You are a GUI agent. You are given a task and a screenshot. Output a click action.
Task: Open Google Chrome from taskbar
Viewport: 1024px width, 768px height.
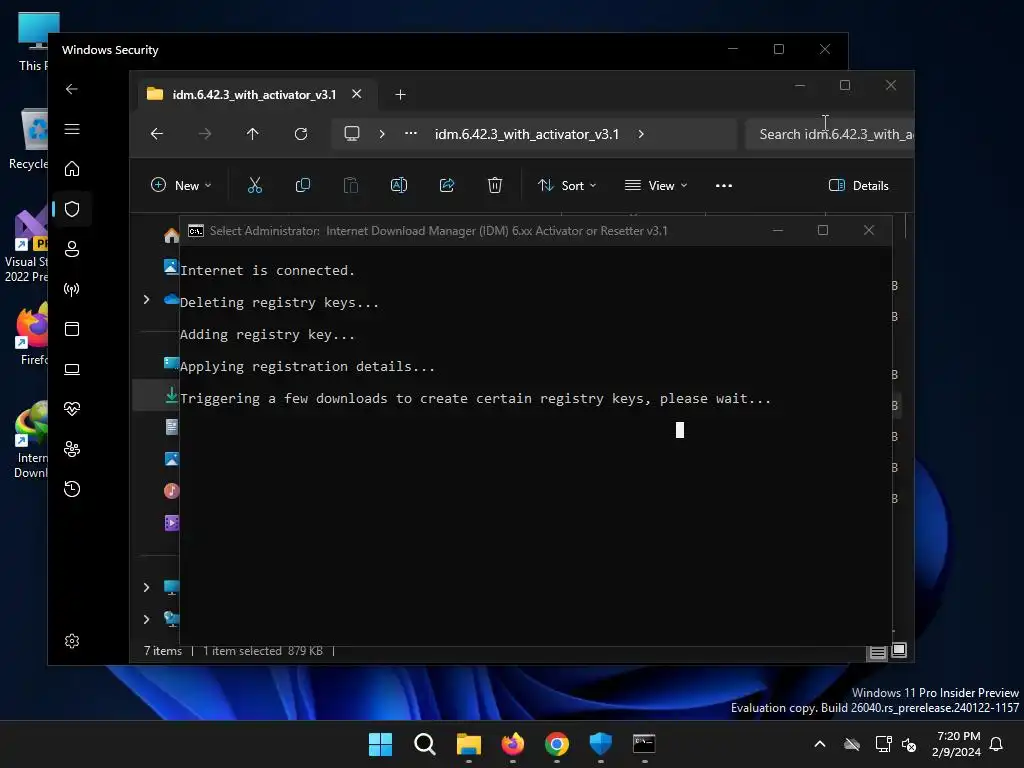[x=557, y=744]
